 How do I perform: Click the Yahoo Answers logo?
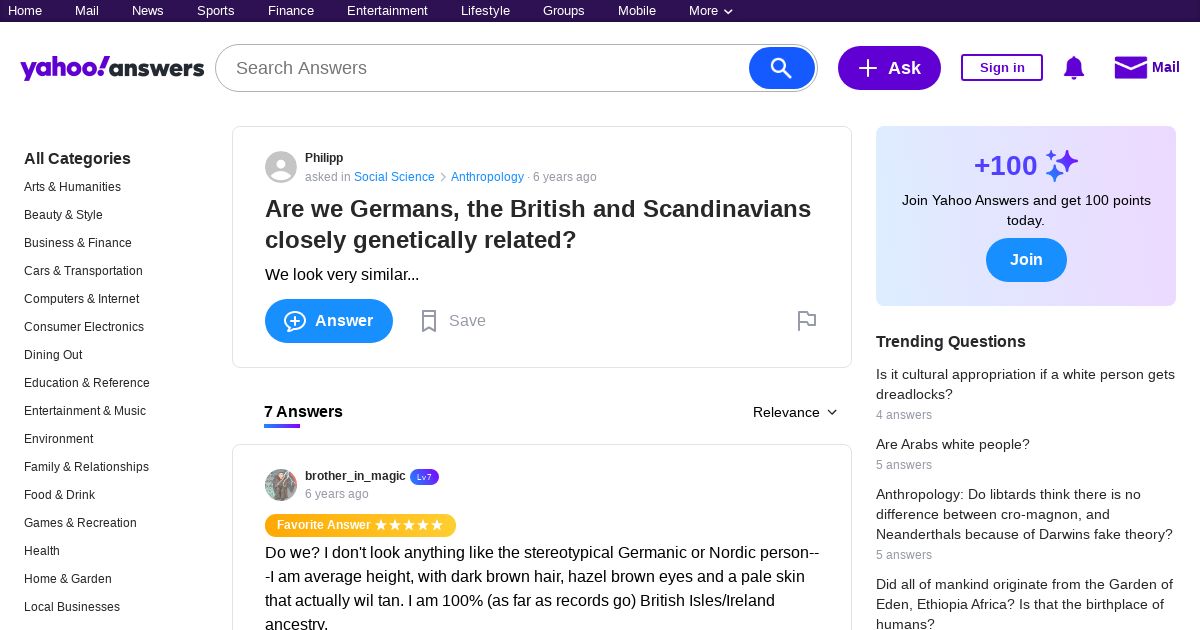point(112,68)
